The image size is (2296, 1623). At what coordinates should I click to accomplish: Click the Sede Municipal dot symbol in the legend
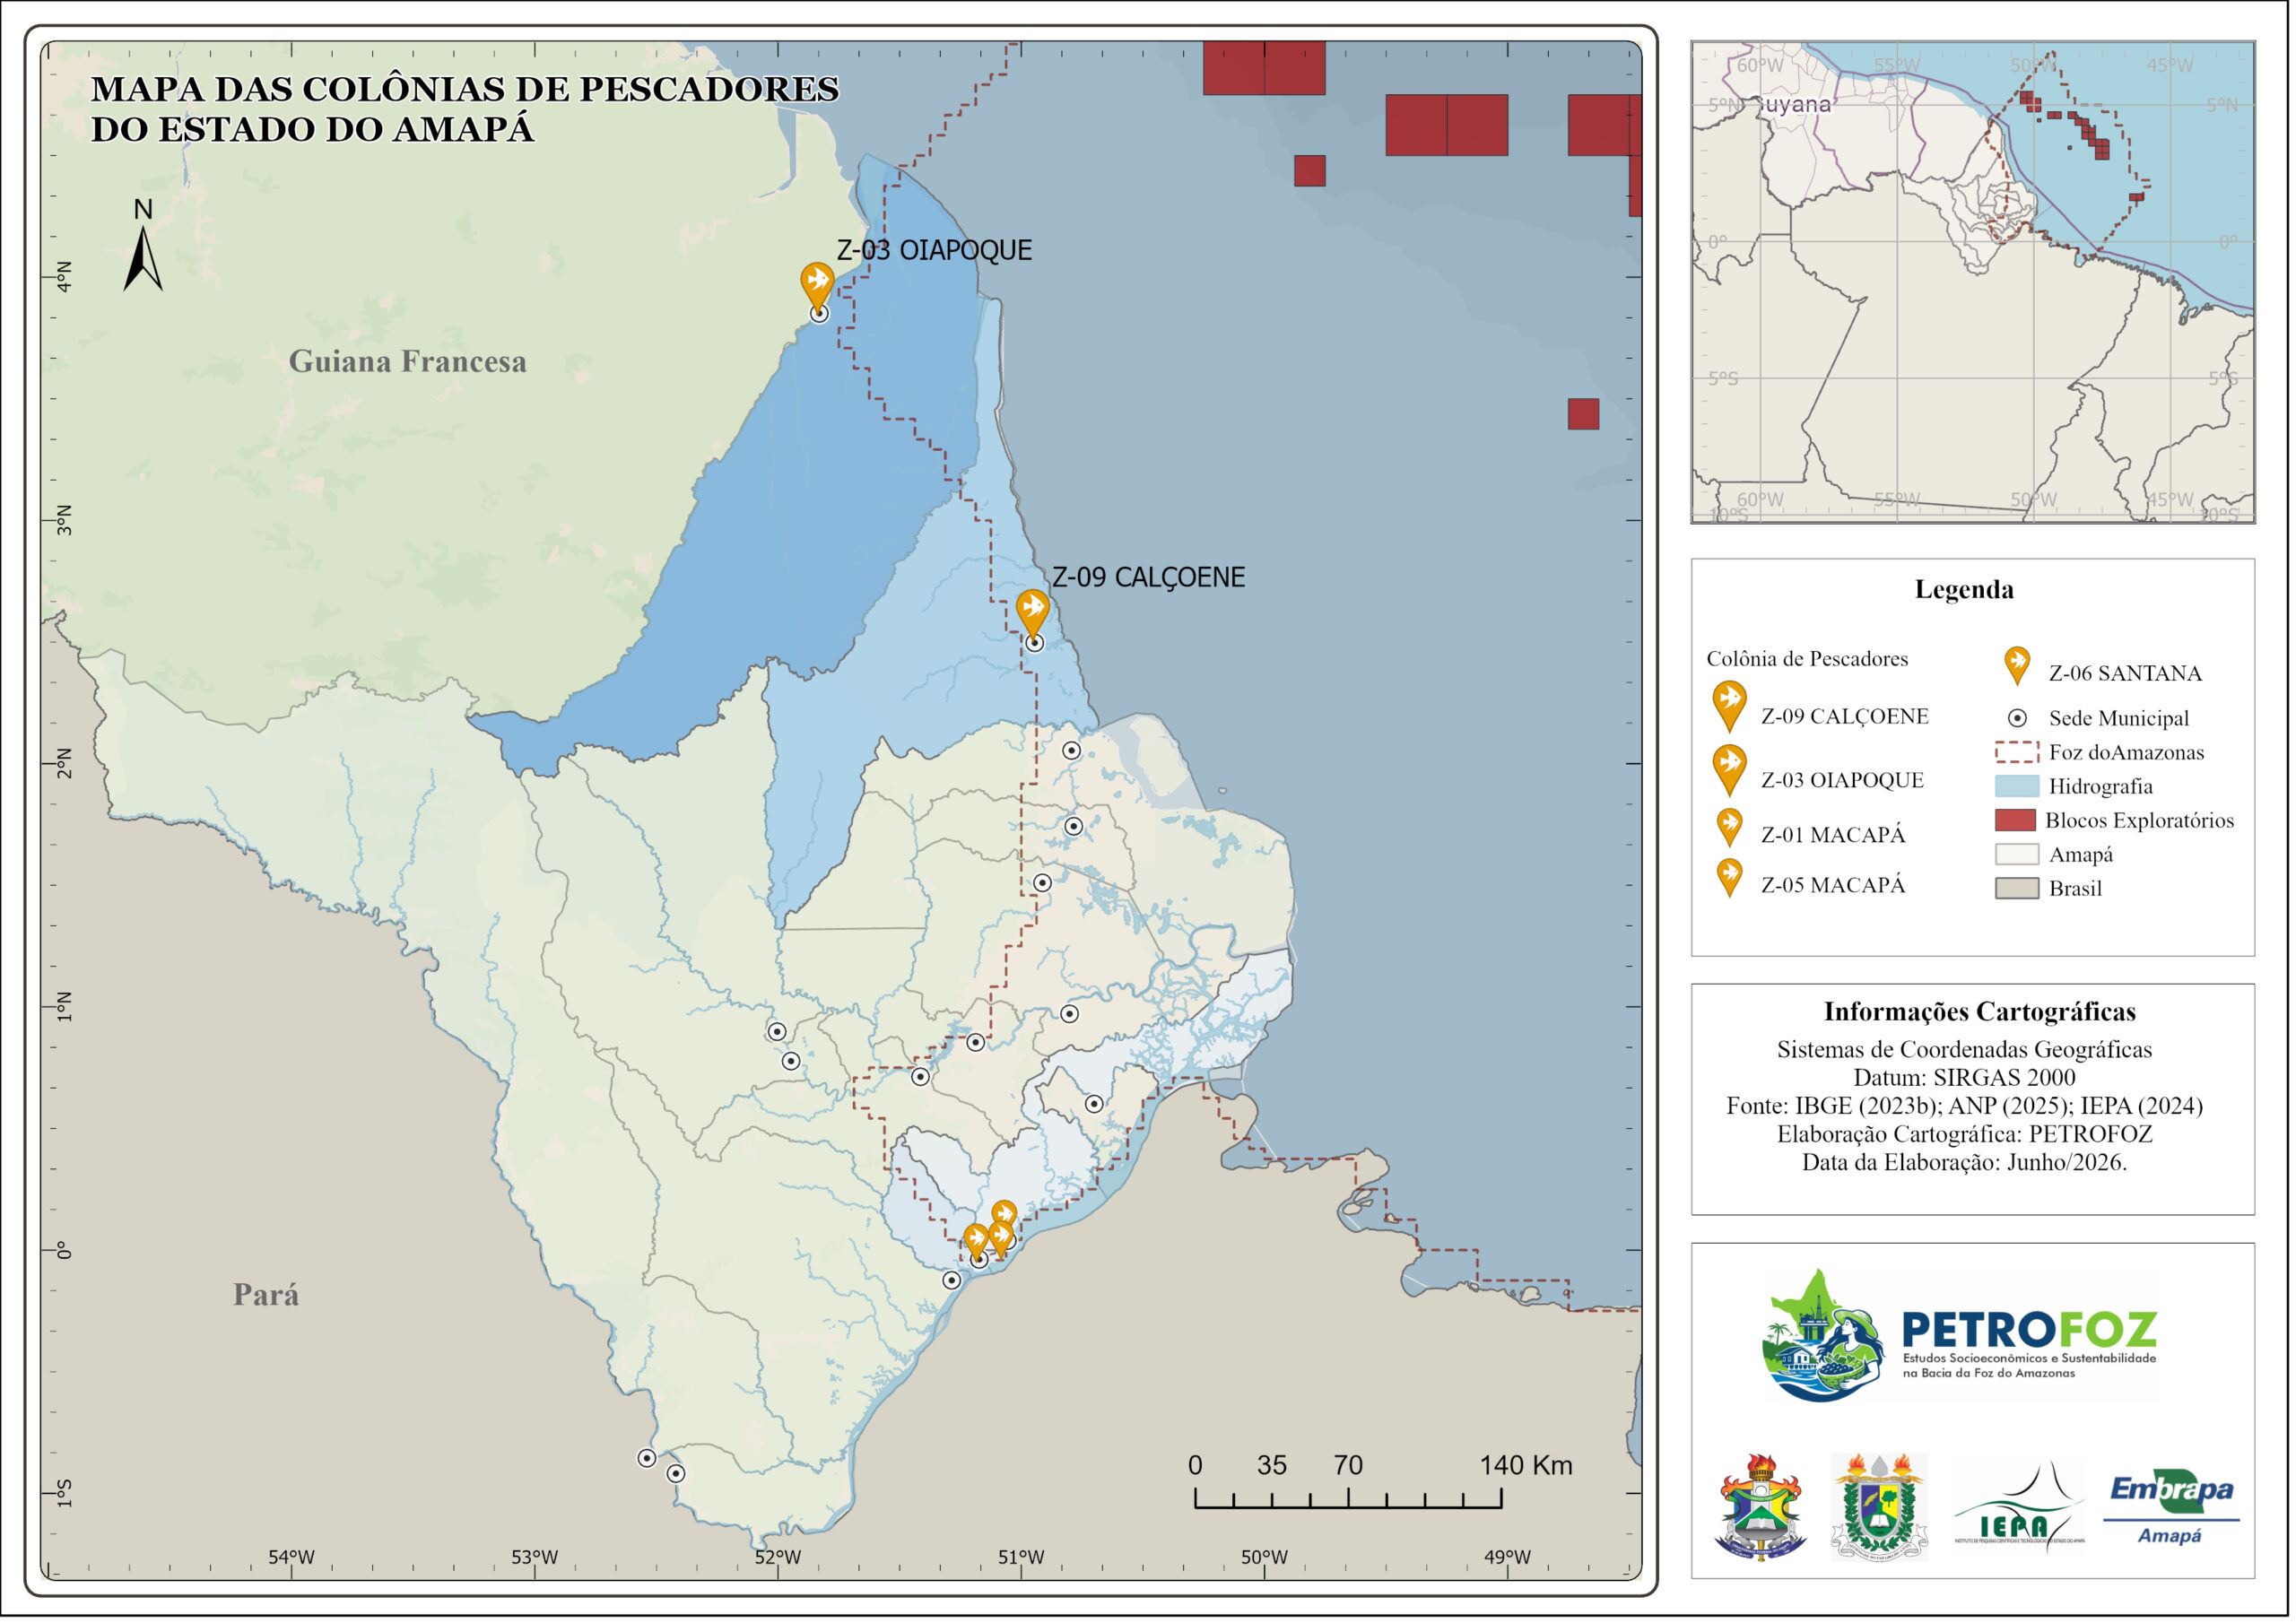[x=2019, y=719]
